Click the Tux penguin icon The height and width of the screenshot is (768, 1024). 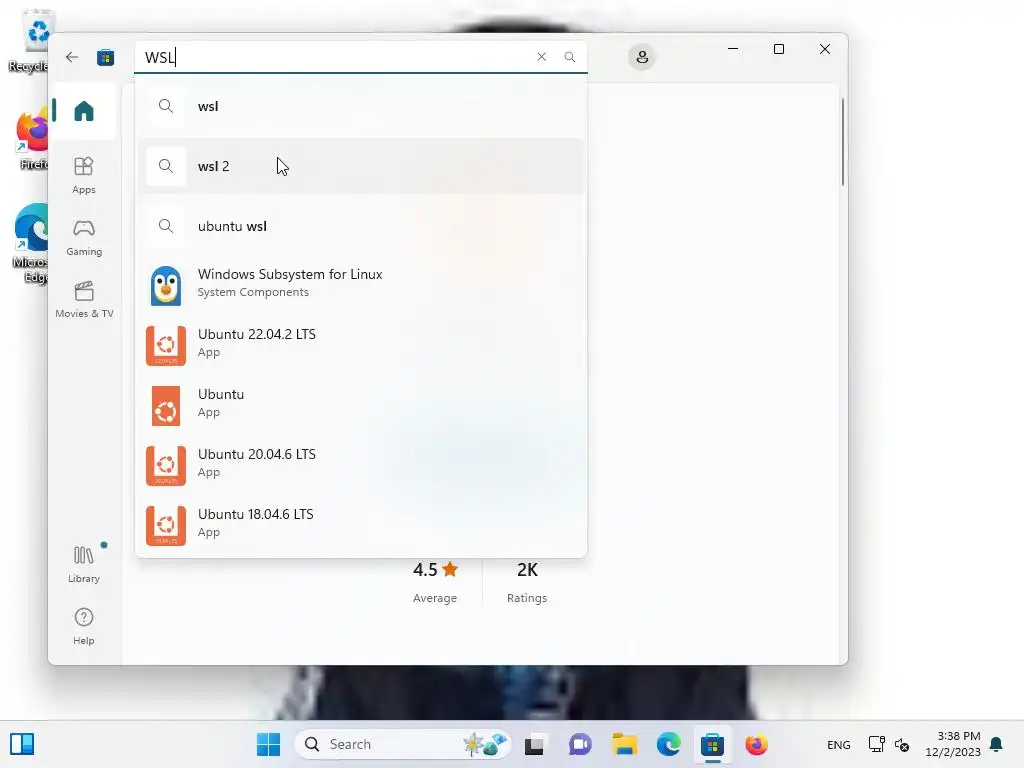[166, 285]
